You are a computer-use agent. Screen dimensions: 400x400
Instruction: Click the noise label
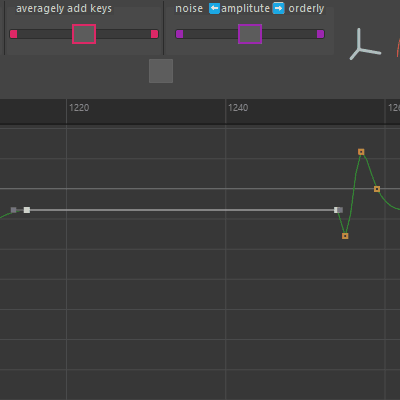[189, 9]
